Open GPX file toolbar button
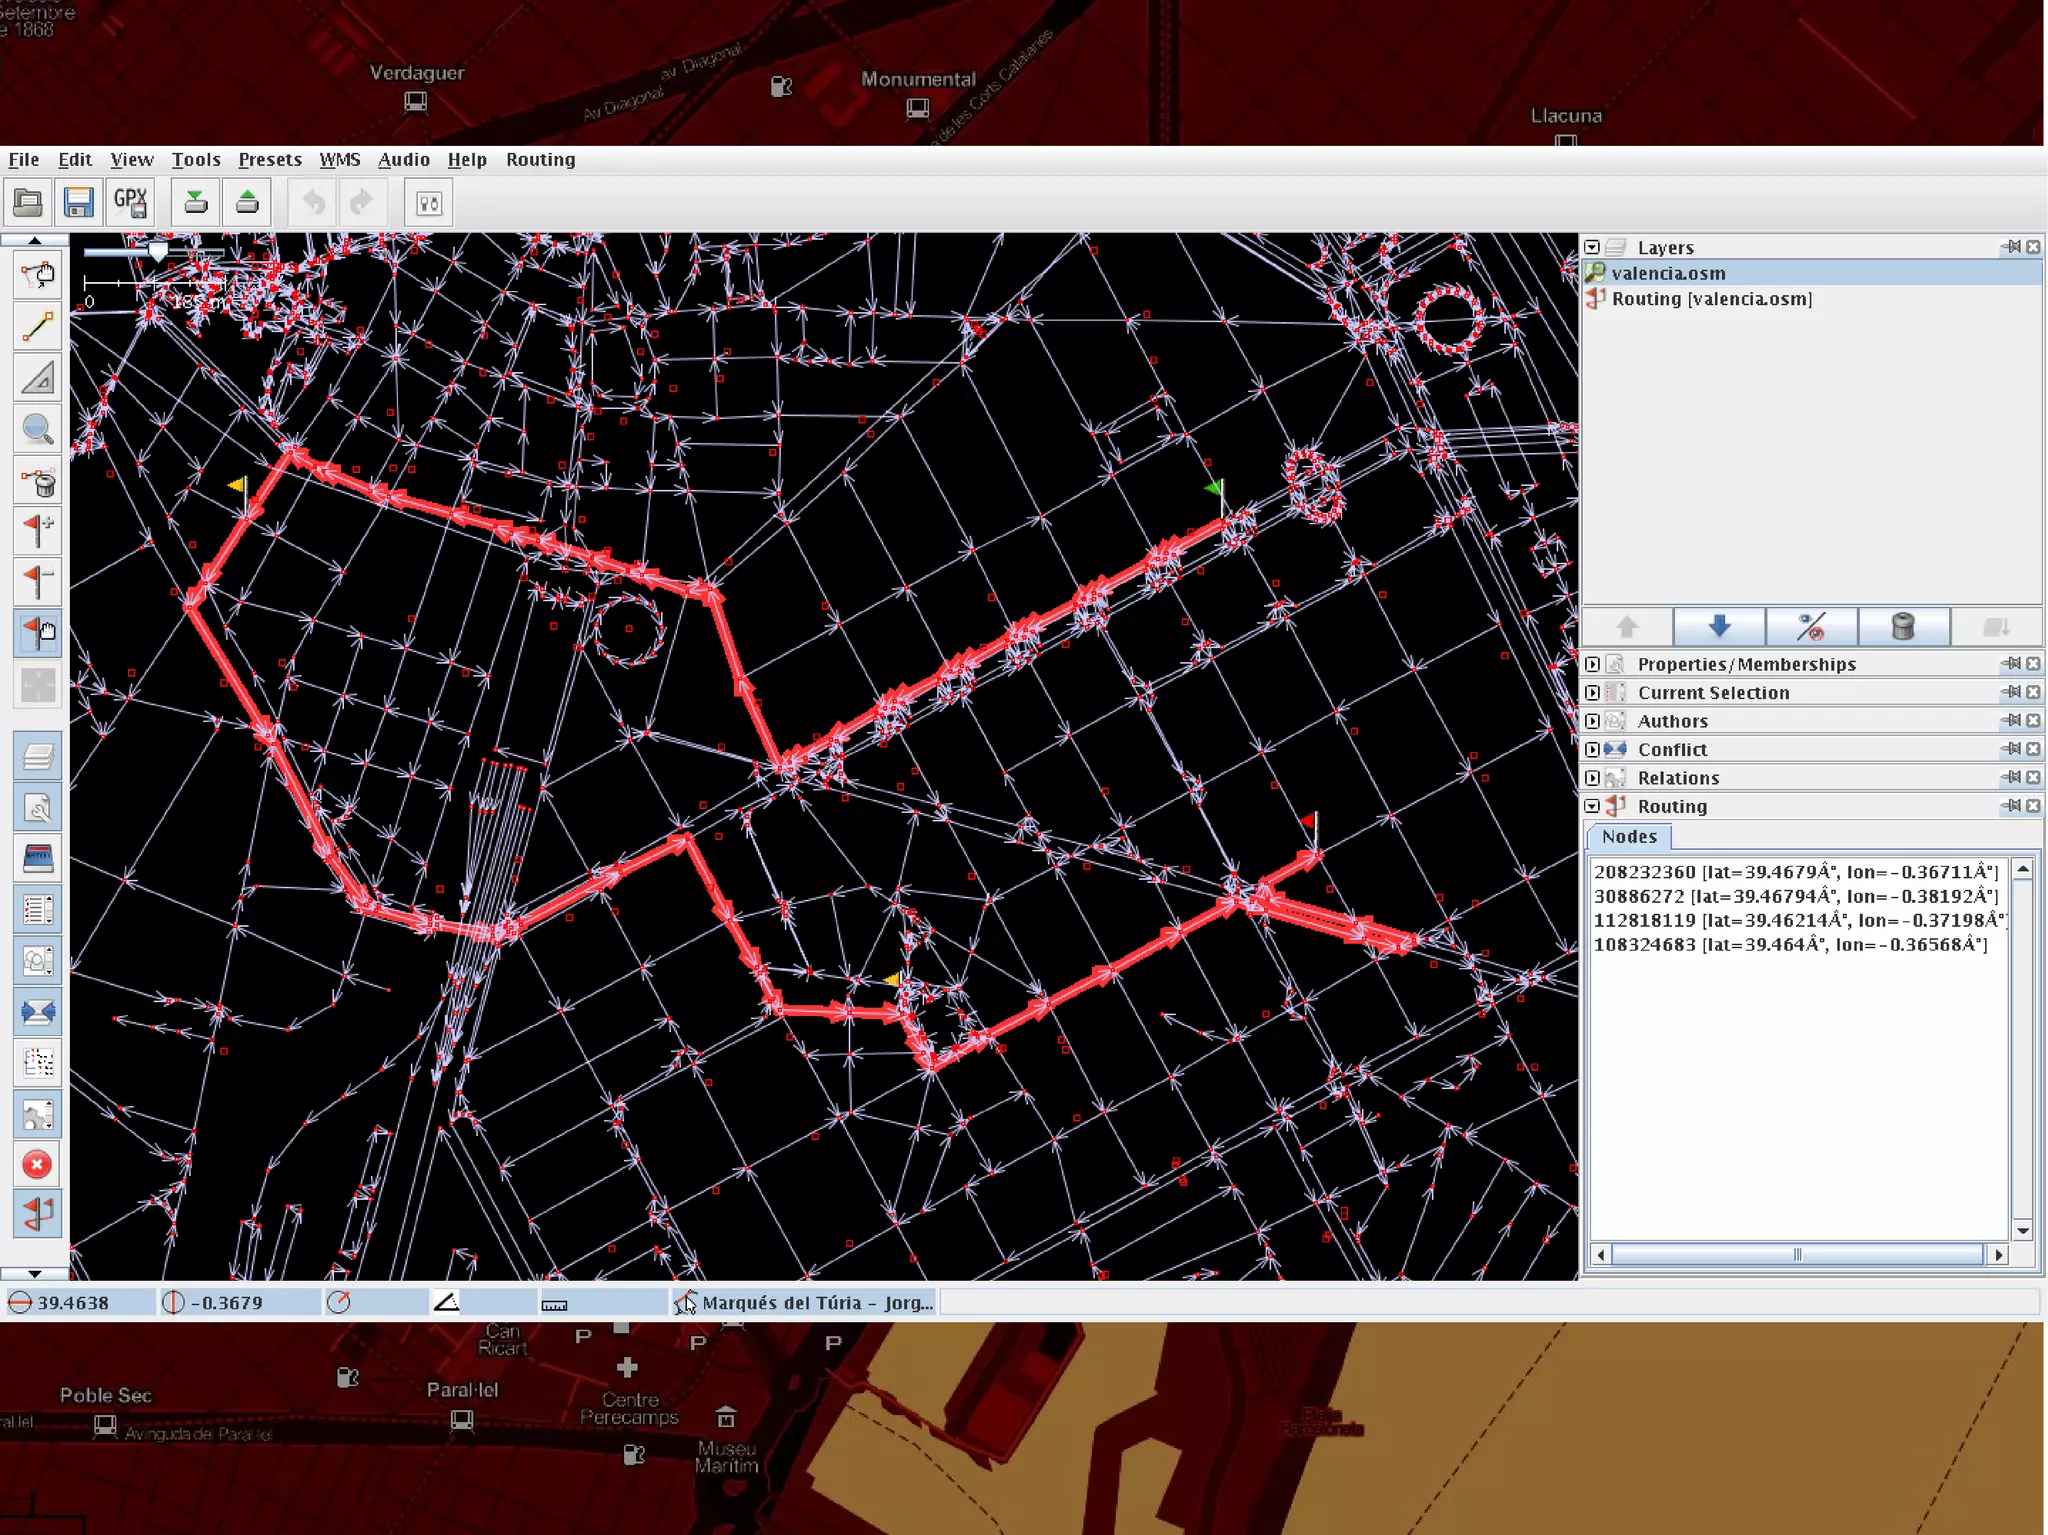Screen dimensions: 2048x1535 (130, 203)
